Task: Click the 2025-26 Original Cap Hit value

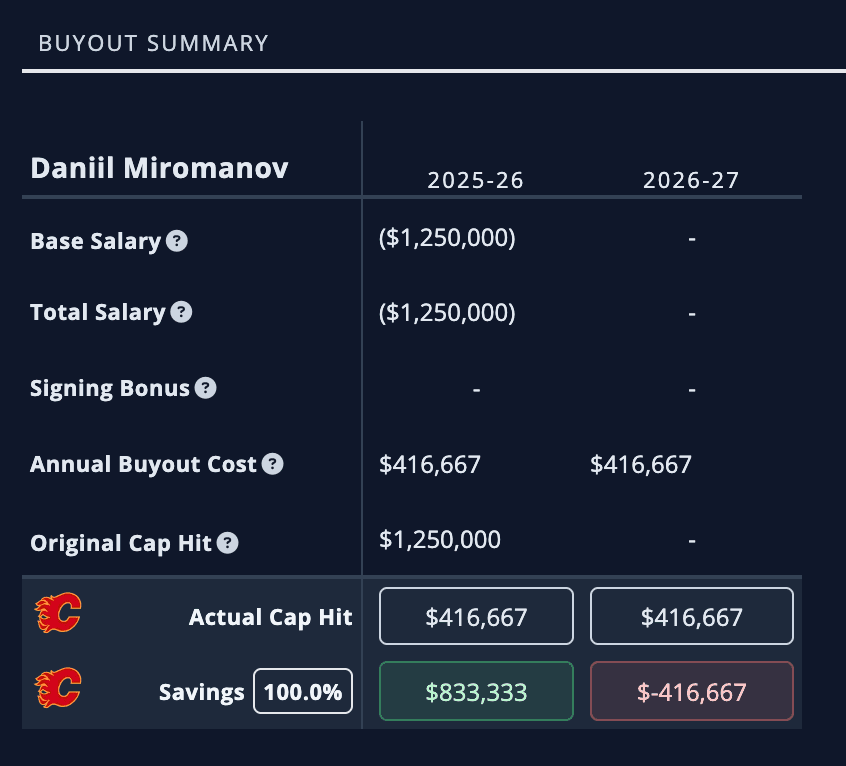Action: point(440,540)
